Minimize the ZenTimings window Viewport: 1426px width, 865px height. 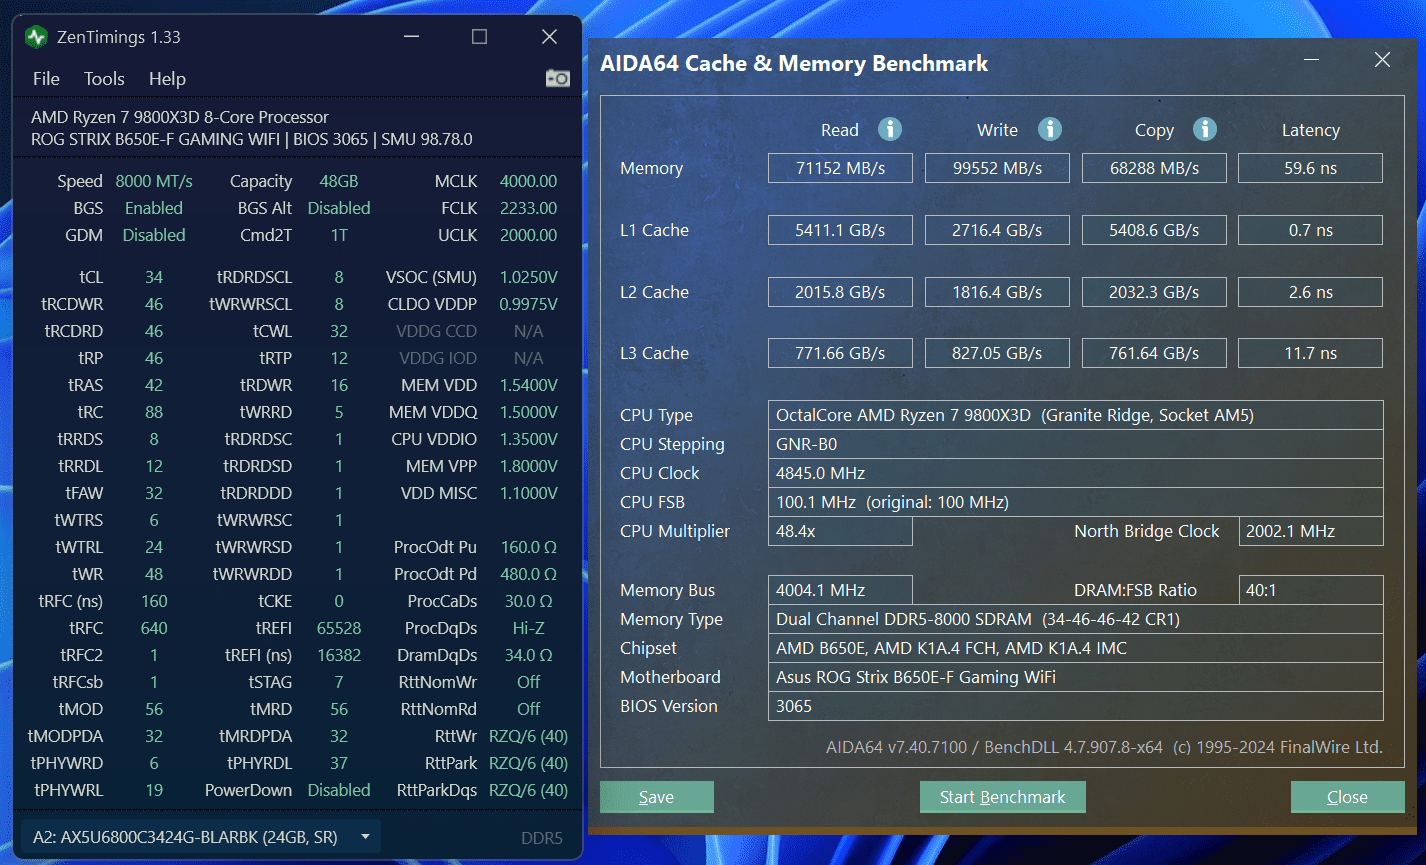click(x=412, y=37)
